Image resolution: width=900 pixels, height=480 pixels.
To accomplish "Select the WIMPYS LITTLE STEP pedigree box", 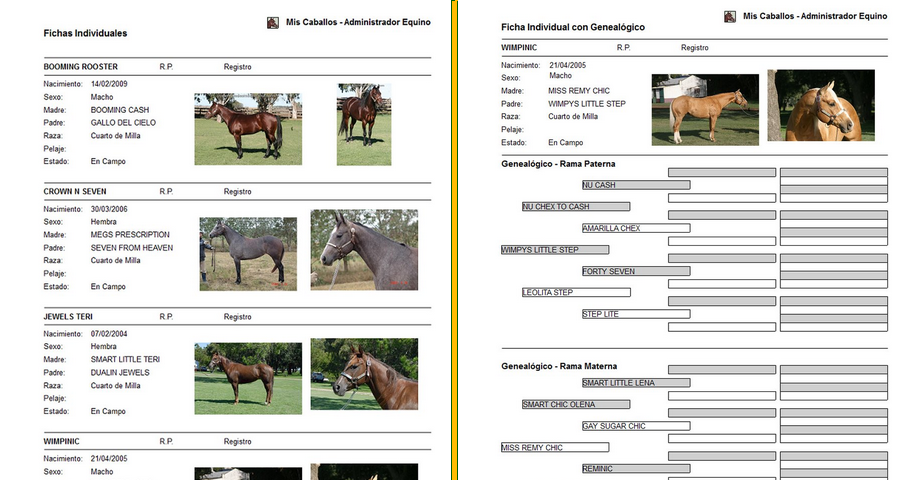I will 555,250.
